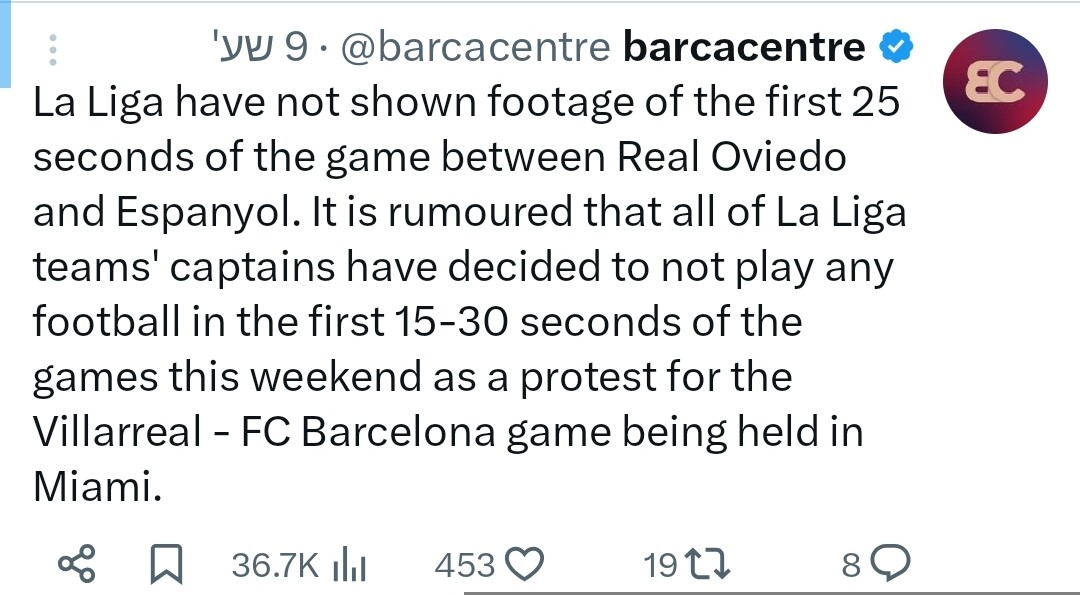Open the three-dot more options menu
This screenshot has height=595, width=1080.
coord(52,48)
